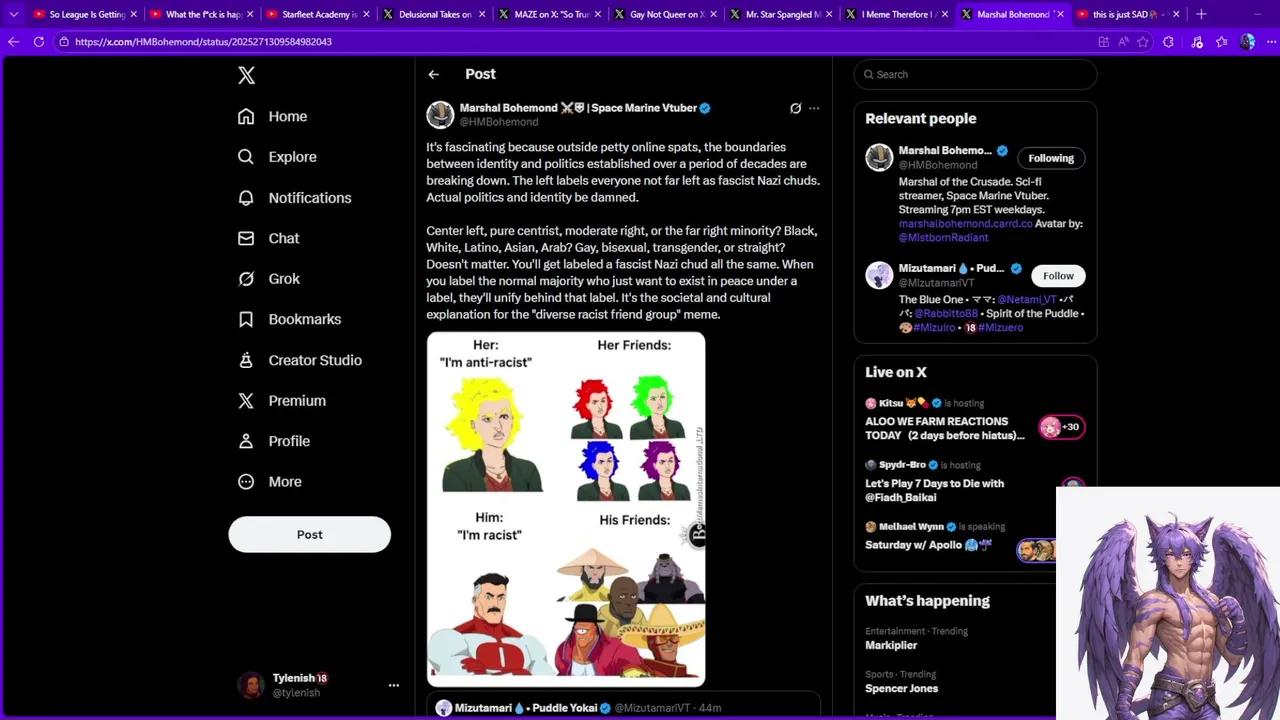Reload the page with the refresh icon

pyautogui.click(x=39, y=42)
